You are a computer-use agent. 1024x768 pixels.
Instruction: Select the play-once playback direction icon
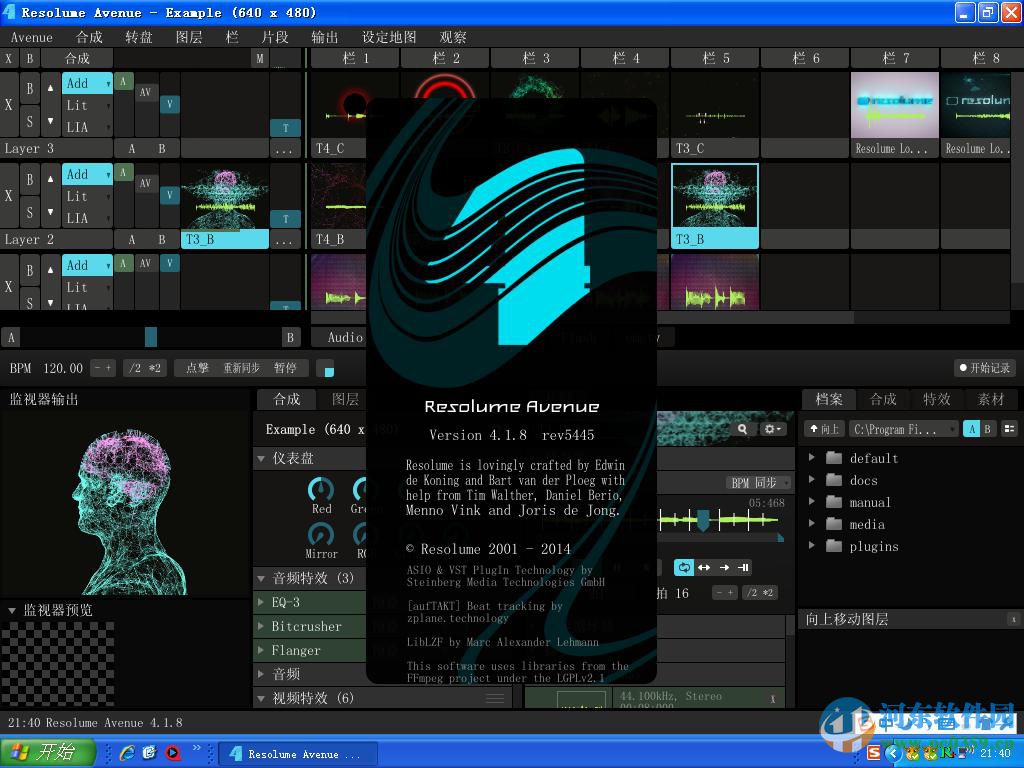pos(724,568)
